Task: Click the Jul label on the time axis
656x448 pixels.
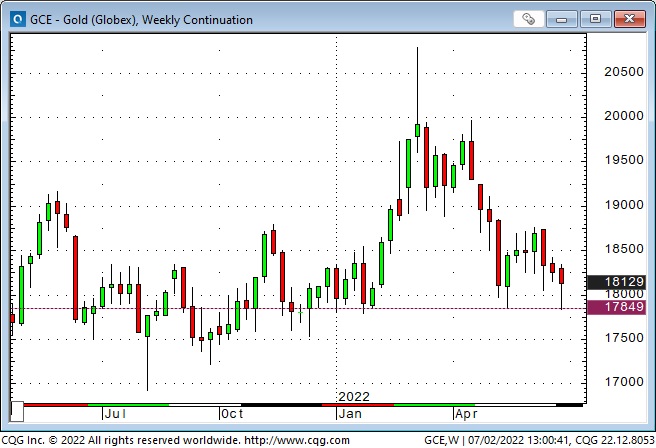Action: pyautogui.click(x=115, y=414)
